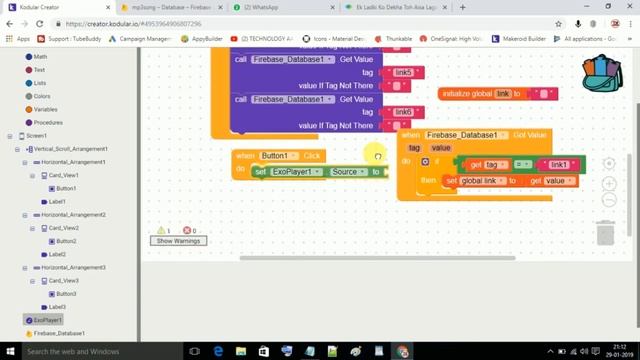Open the Chrome three-dot menu

click(x=630, y=24)
